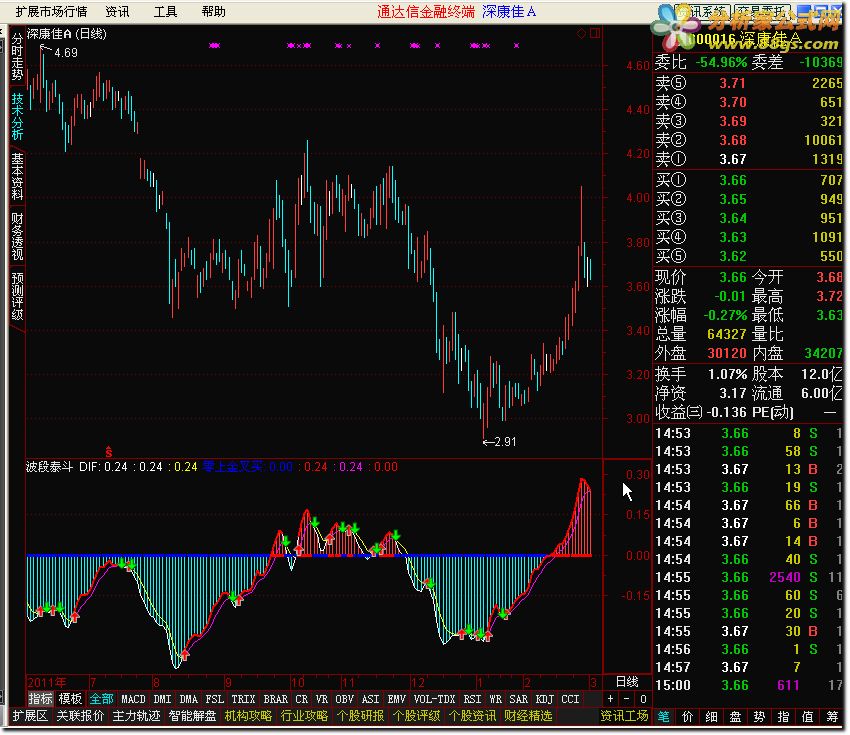
Task: Select the 模板 tab in indicator bar
Action: [70, 699]
